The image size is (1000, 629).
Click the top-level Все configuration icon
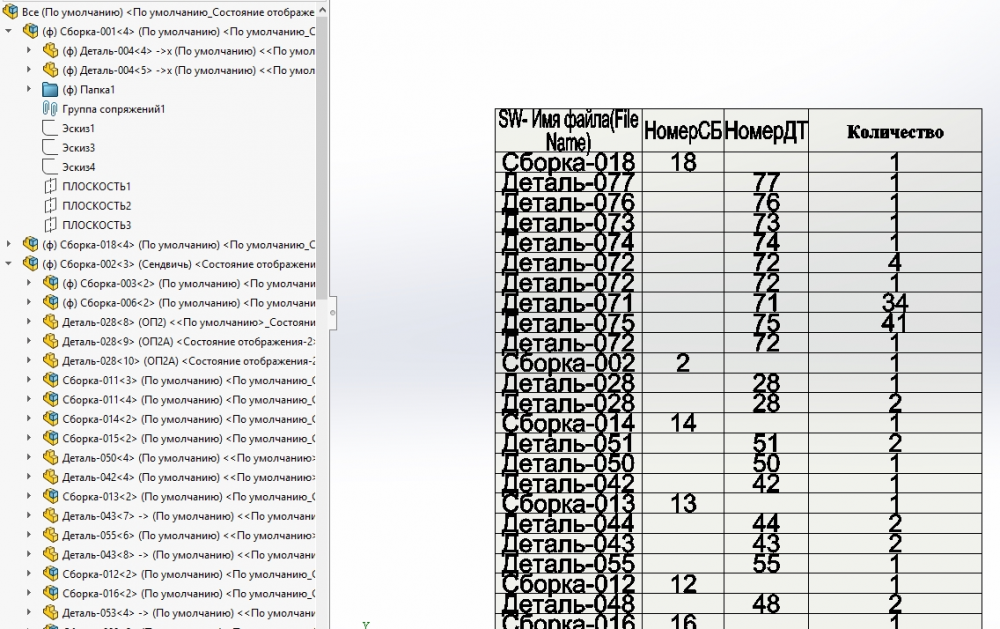11,12
